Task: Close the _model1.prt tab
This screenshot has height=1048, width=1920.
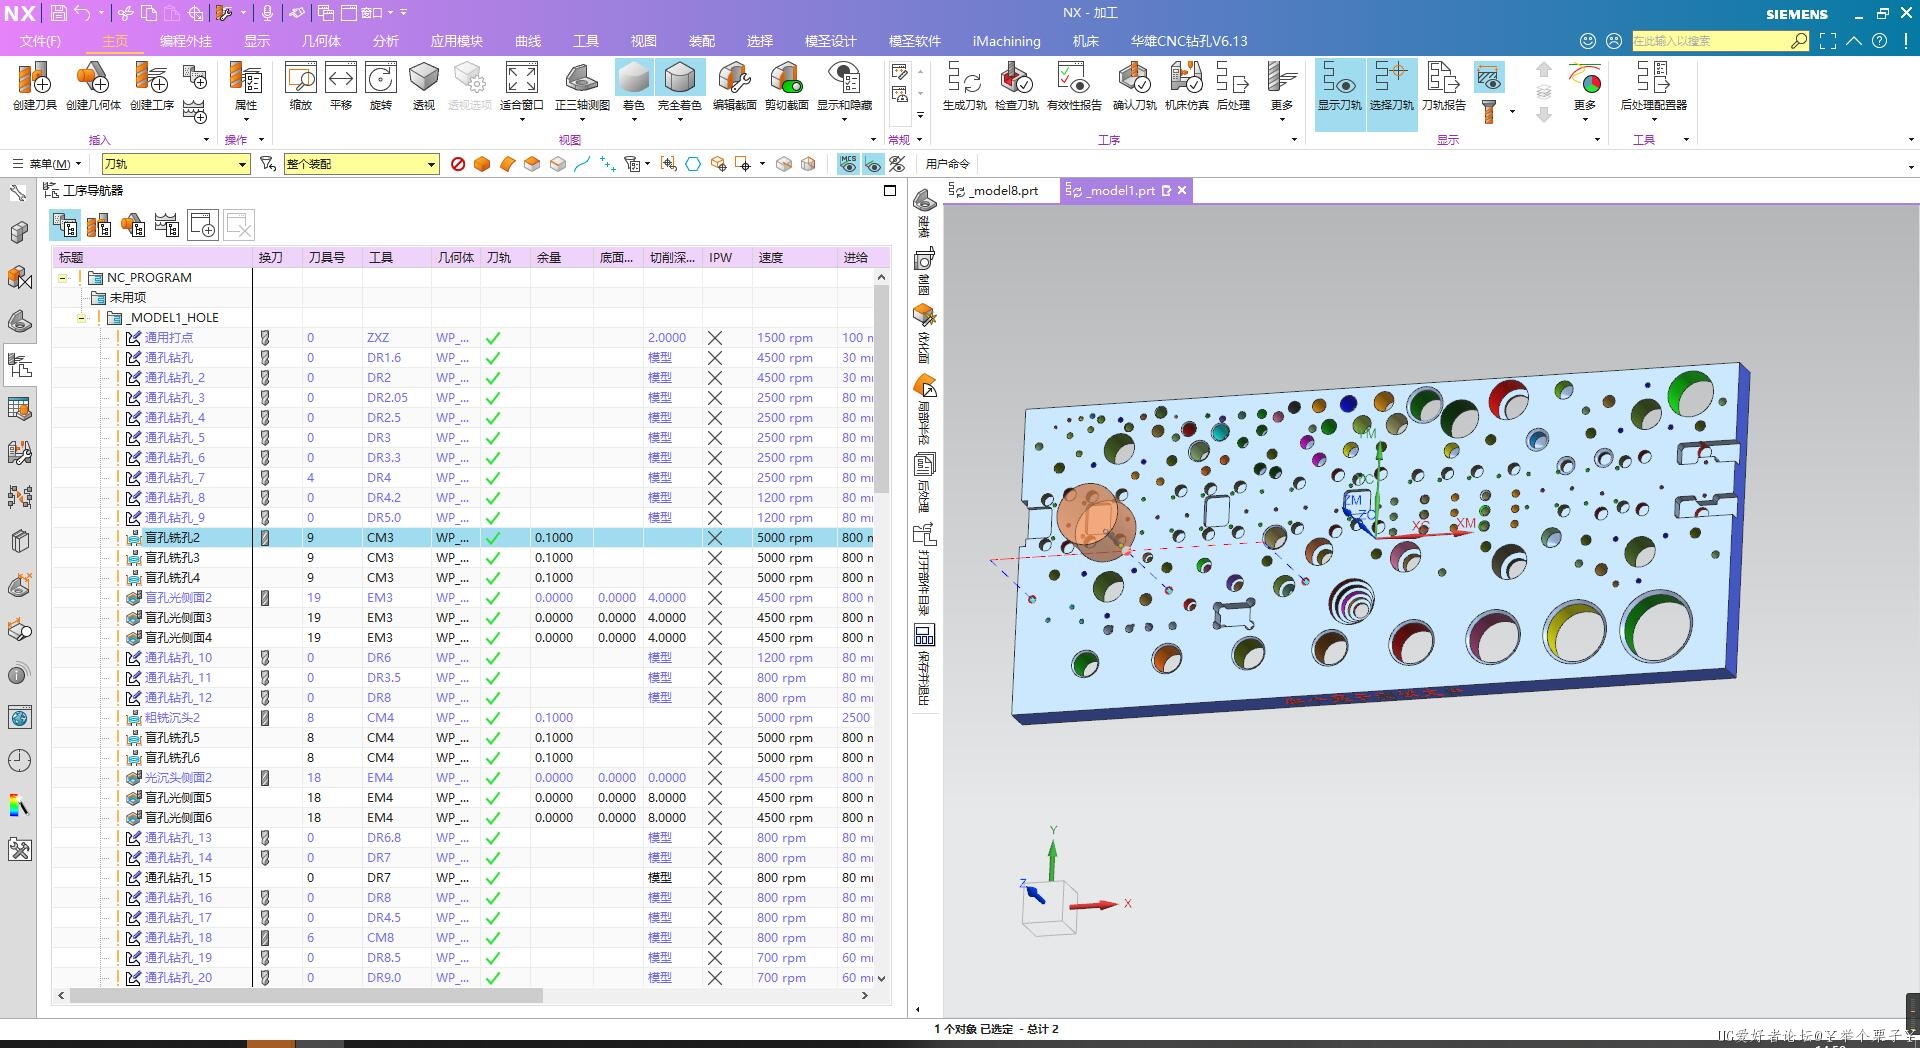Action: click(1182, 190)
